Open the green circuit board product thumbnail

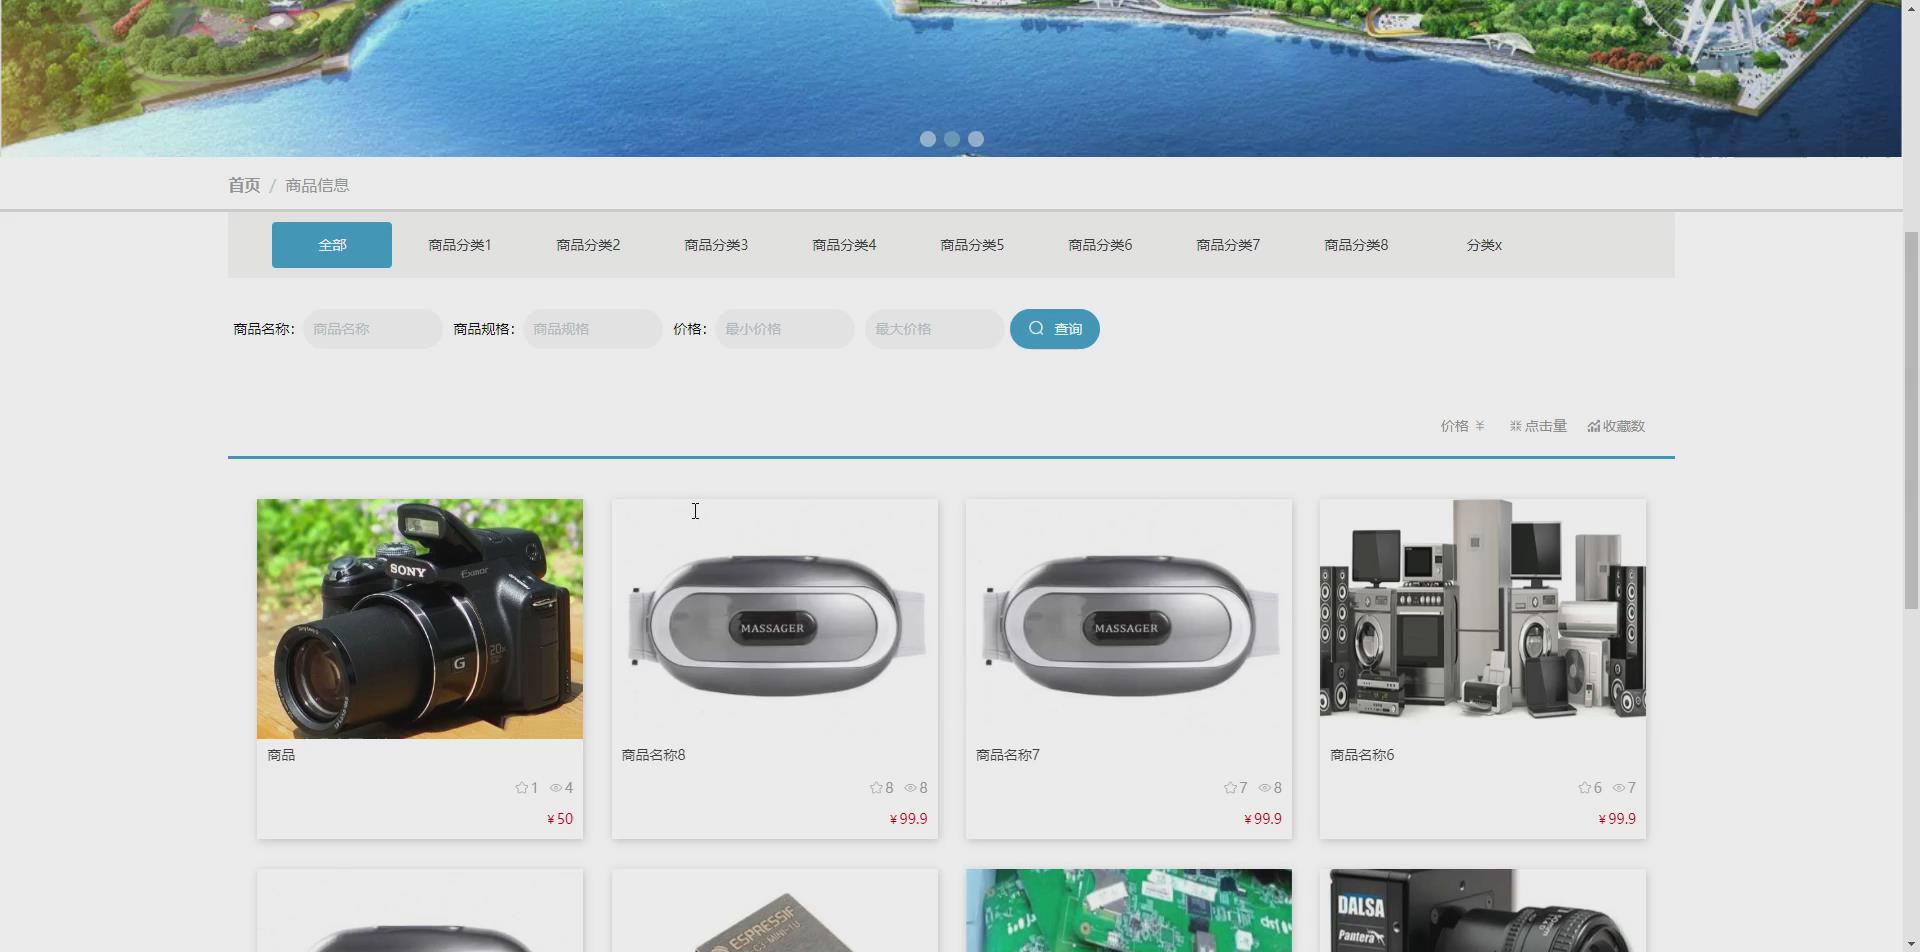click(x=1129, y=911)
